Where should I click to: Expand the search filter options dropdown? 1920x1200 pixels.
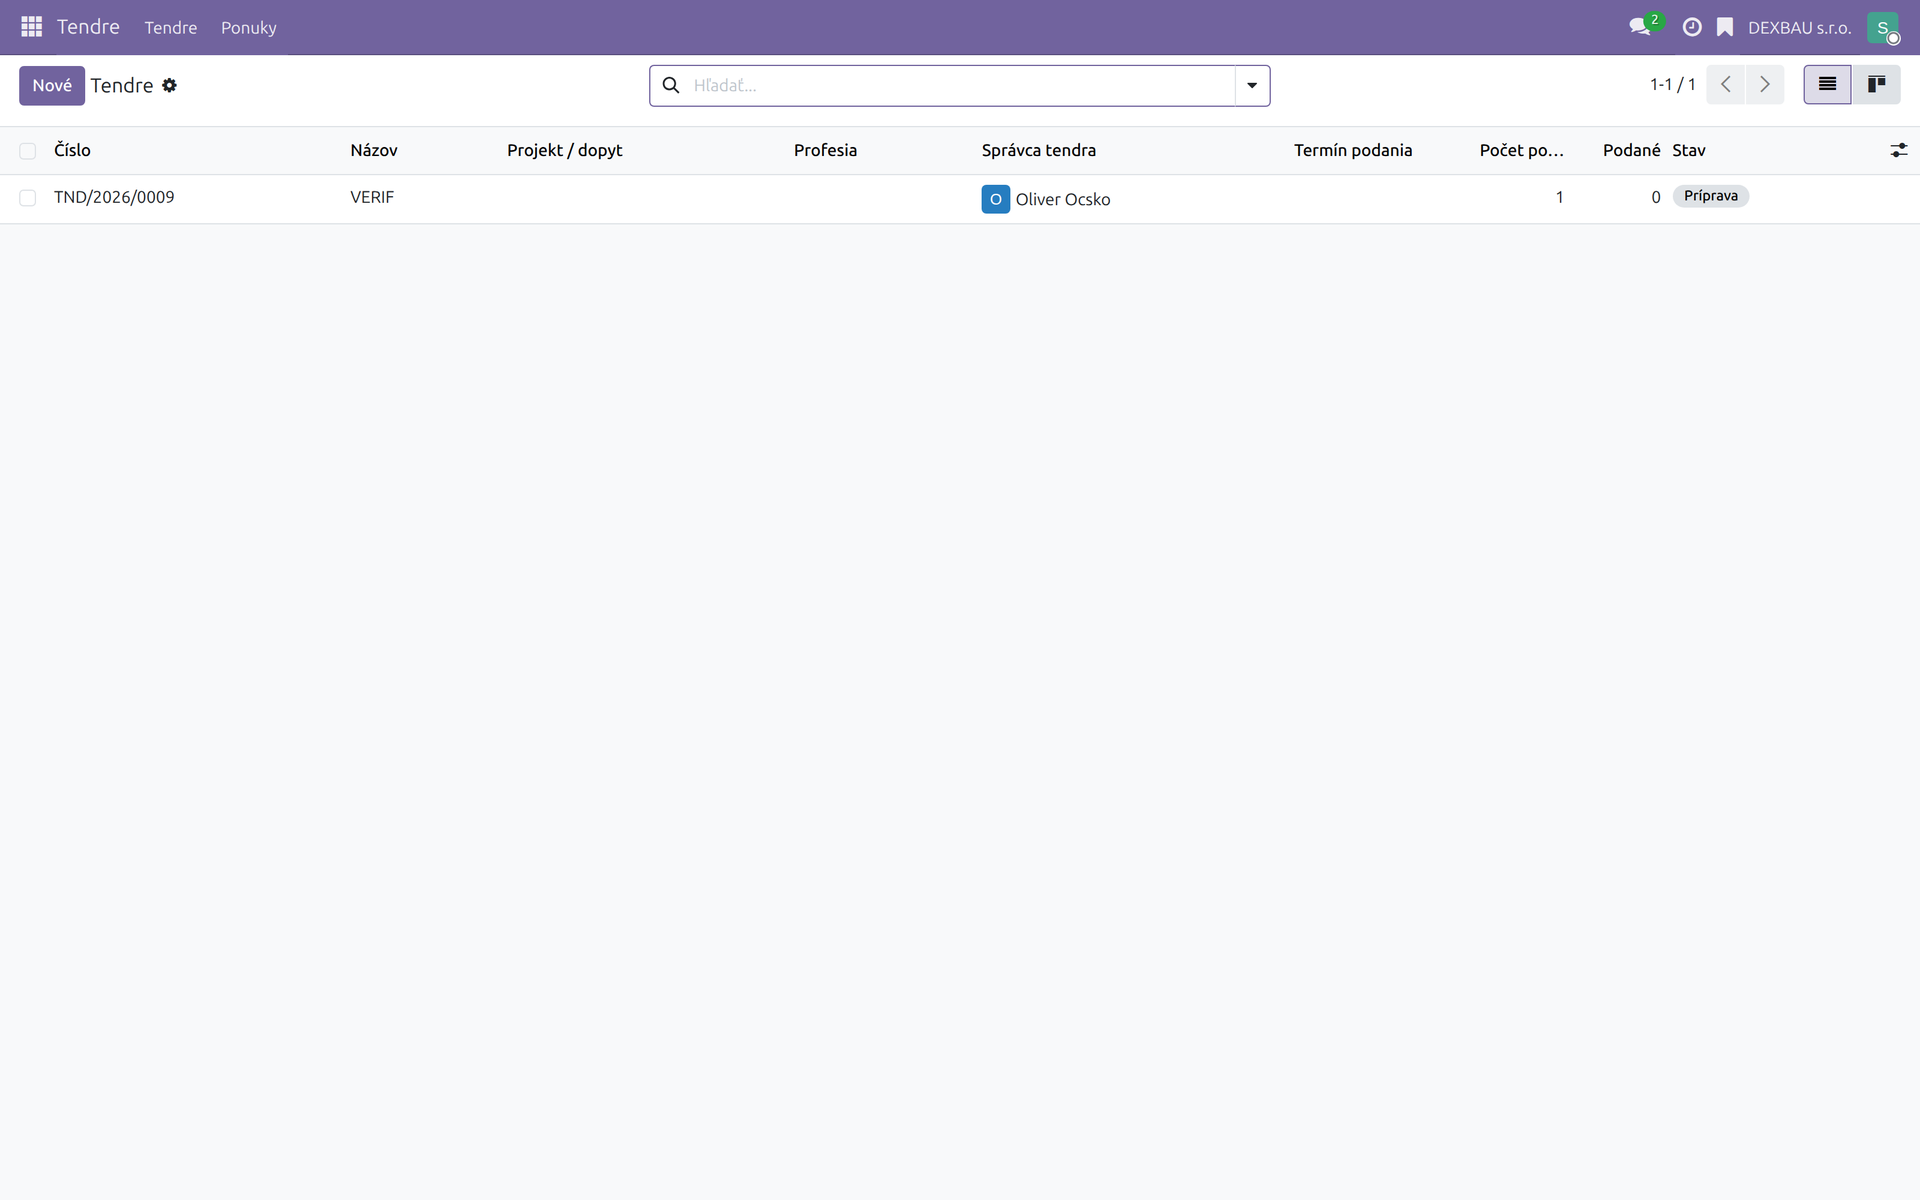tap(1252, 86)
